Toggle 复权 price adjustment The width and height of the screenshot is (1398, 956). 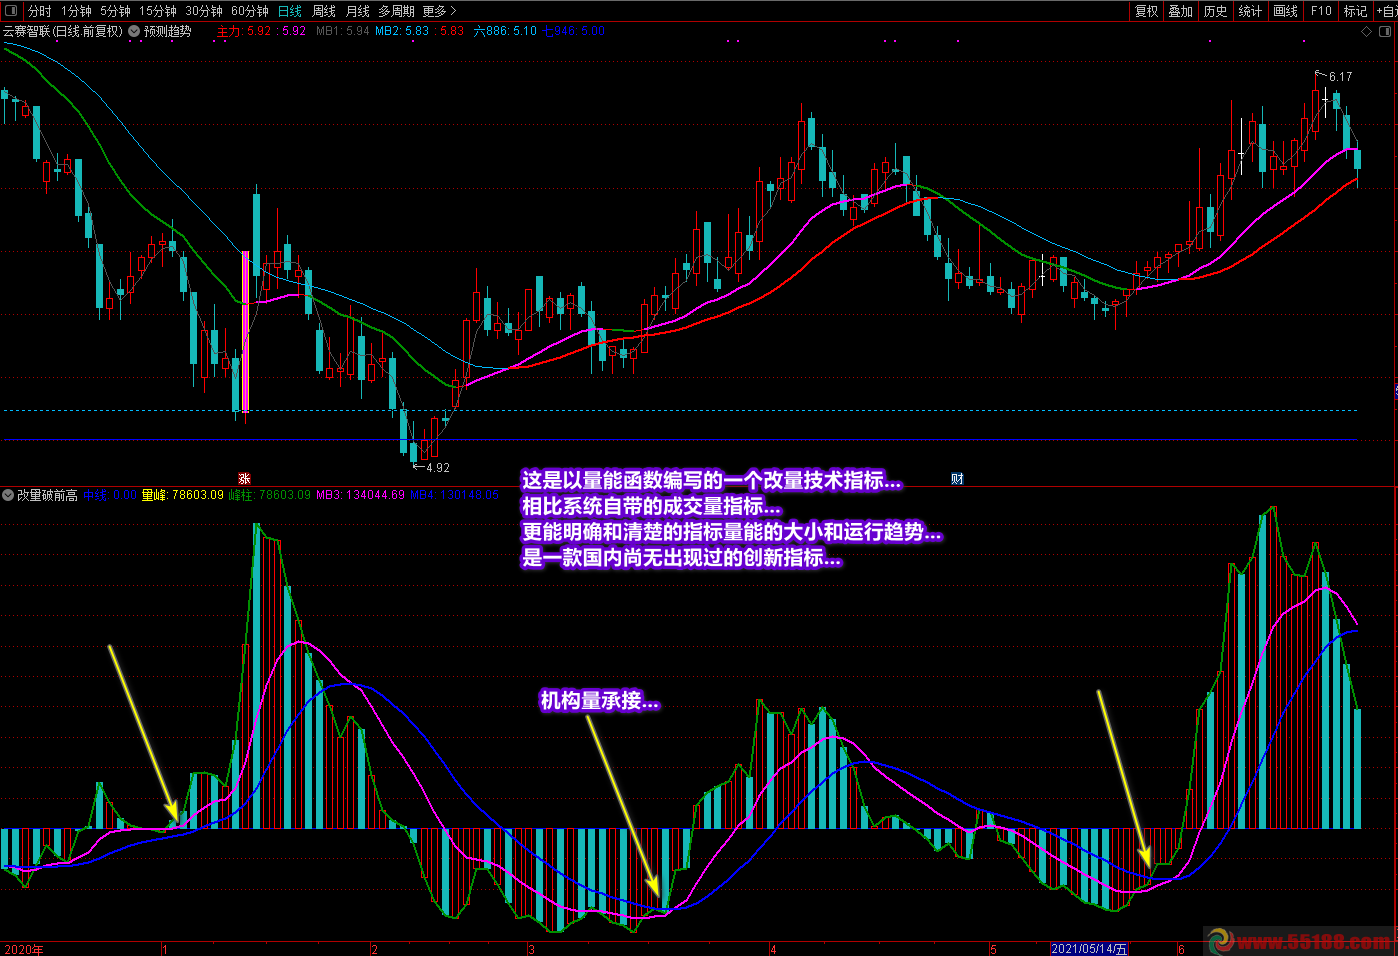pyautogui.click(x=1146, y=11)
